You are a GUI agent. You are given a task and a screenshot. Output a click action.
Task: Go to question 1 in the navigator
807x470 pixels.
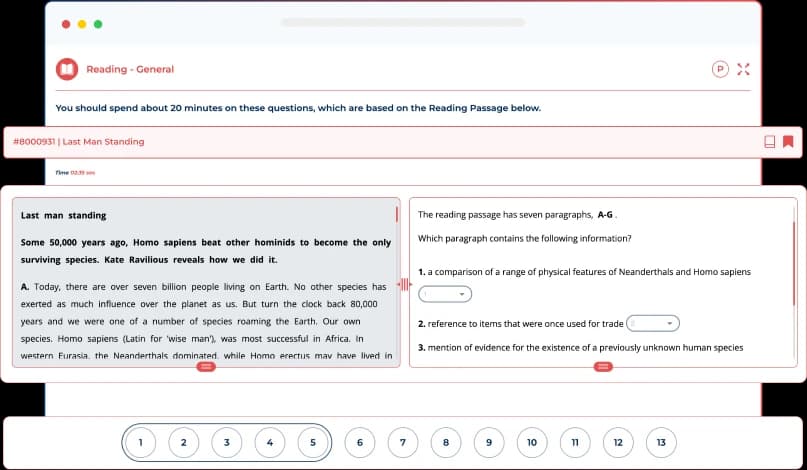141,442
